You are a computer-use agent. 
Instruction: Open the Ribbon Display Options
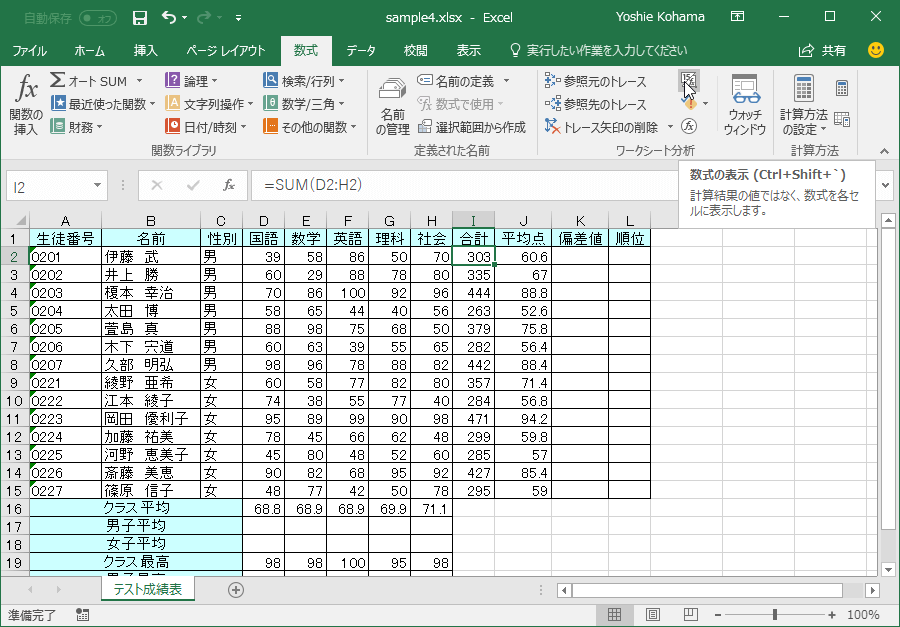click(738, 17)
